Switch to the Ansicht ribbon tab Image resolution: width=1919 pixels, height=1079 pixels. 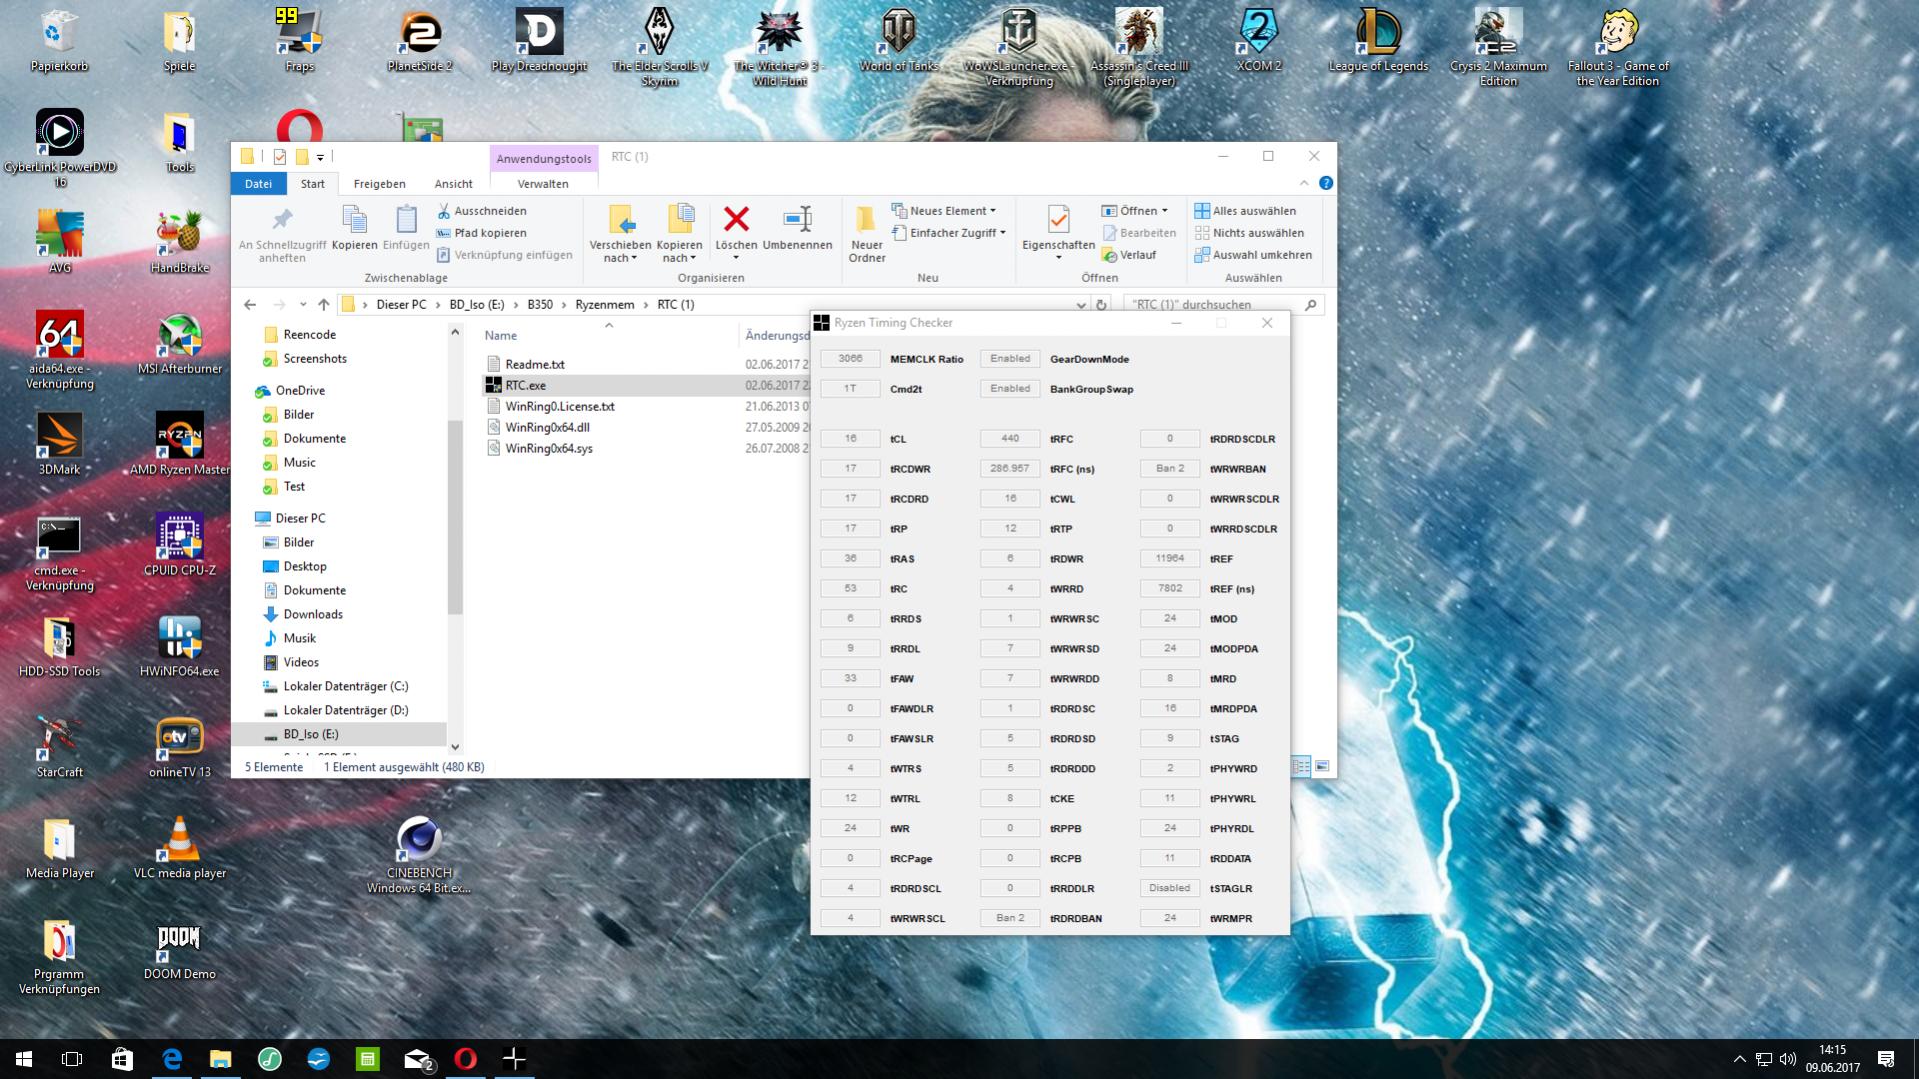coord(453,184)
